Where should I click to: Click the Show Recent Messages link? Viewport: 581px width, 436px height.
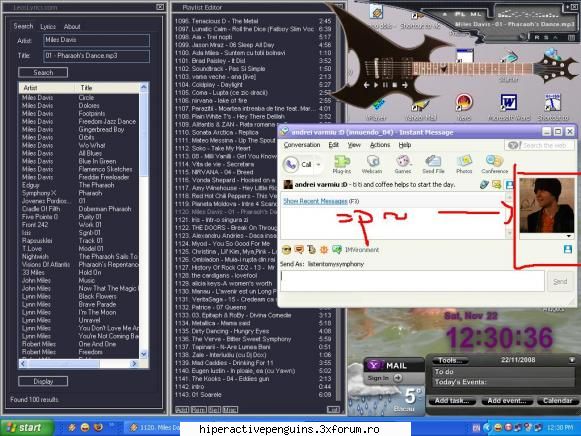coord(315,201)
